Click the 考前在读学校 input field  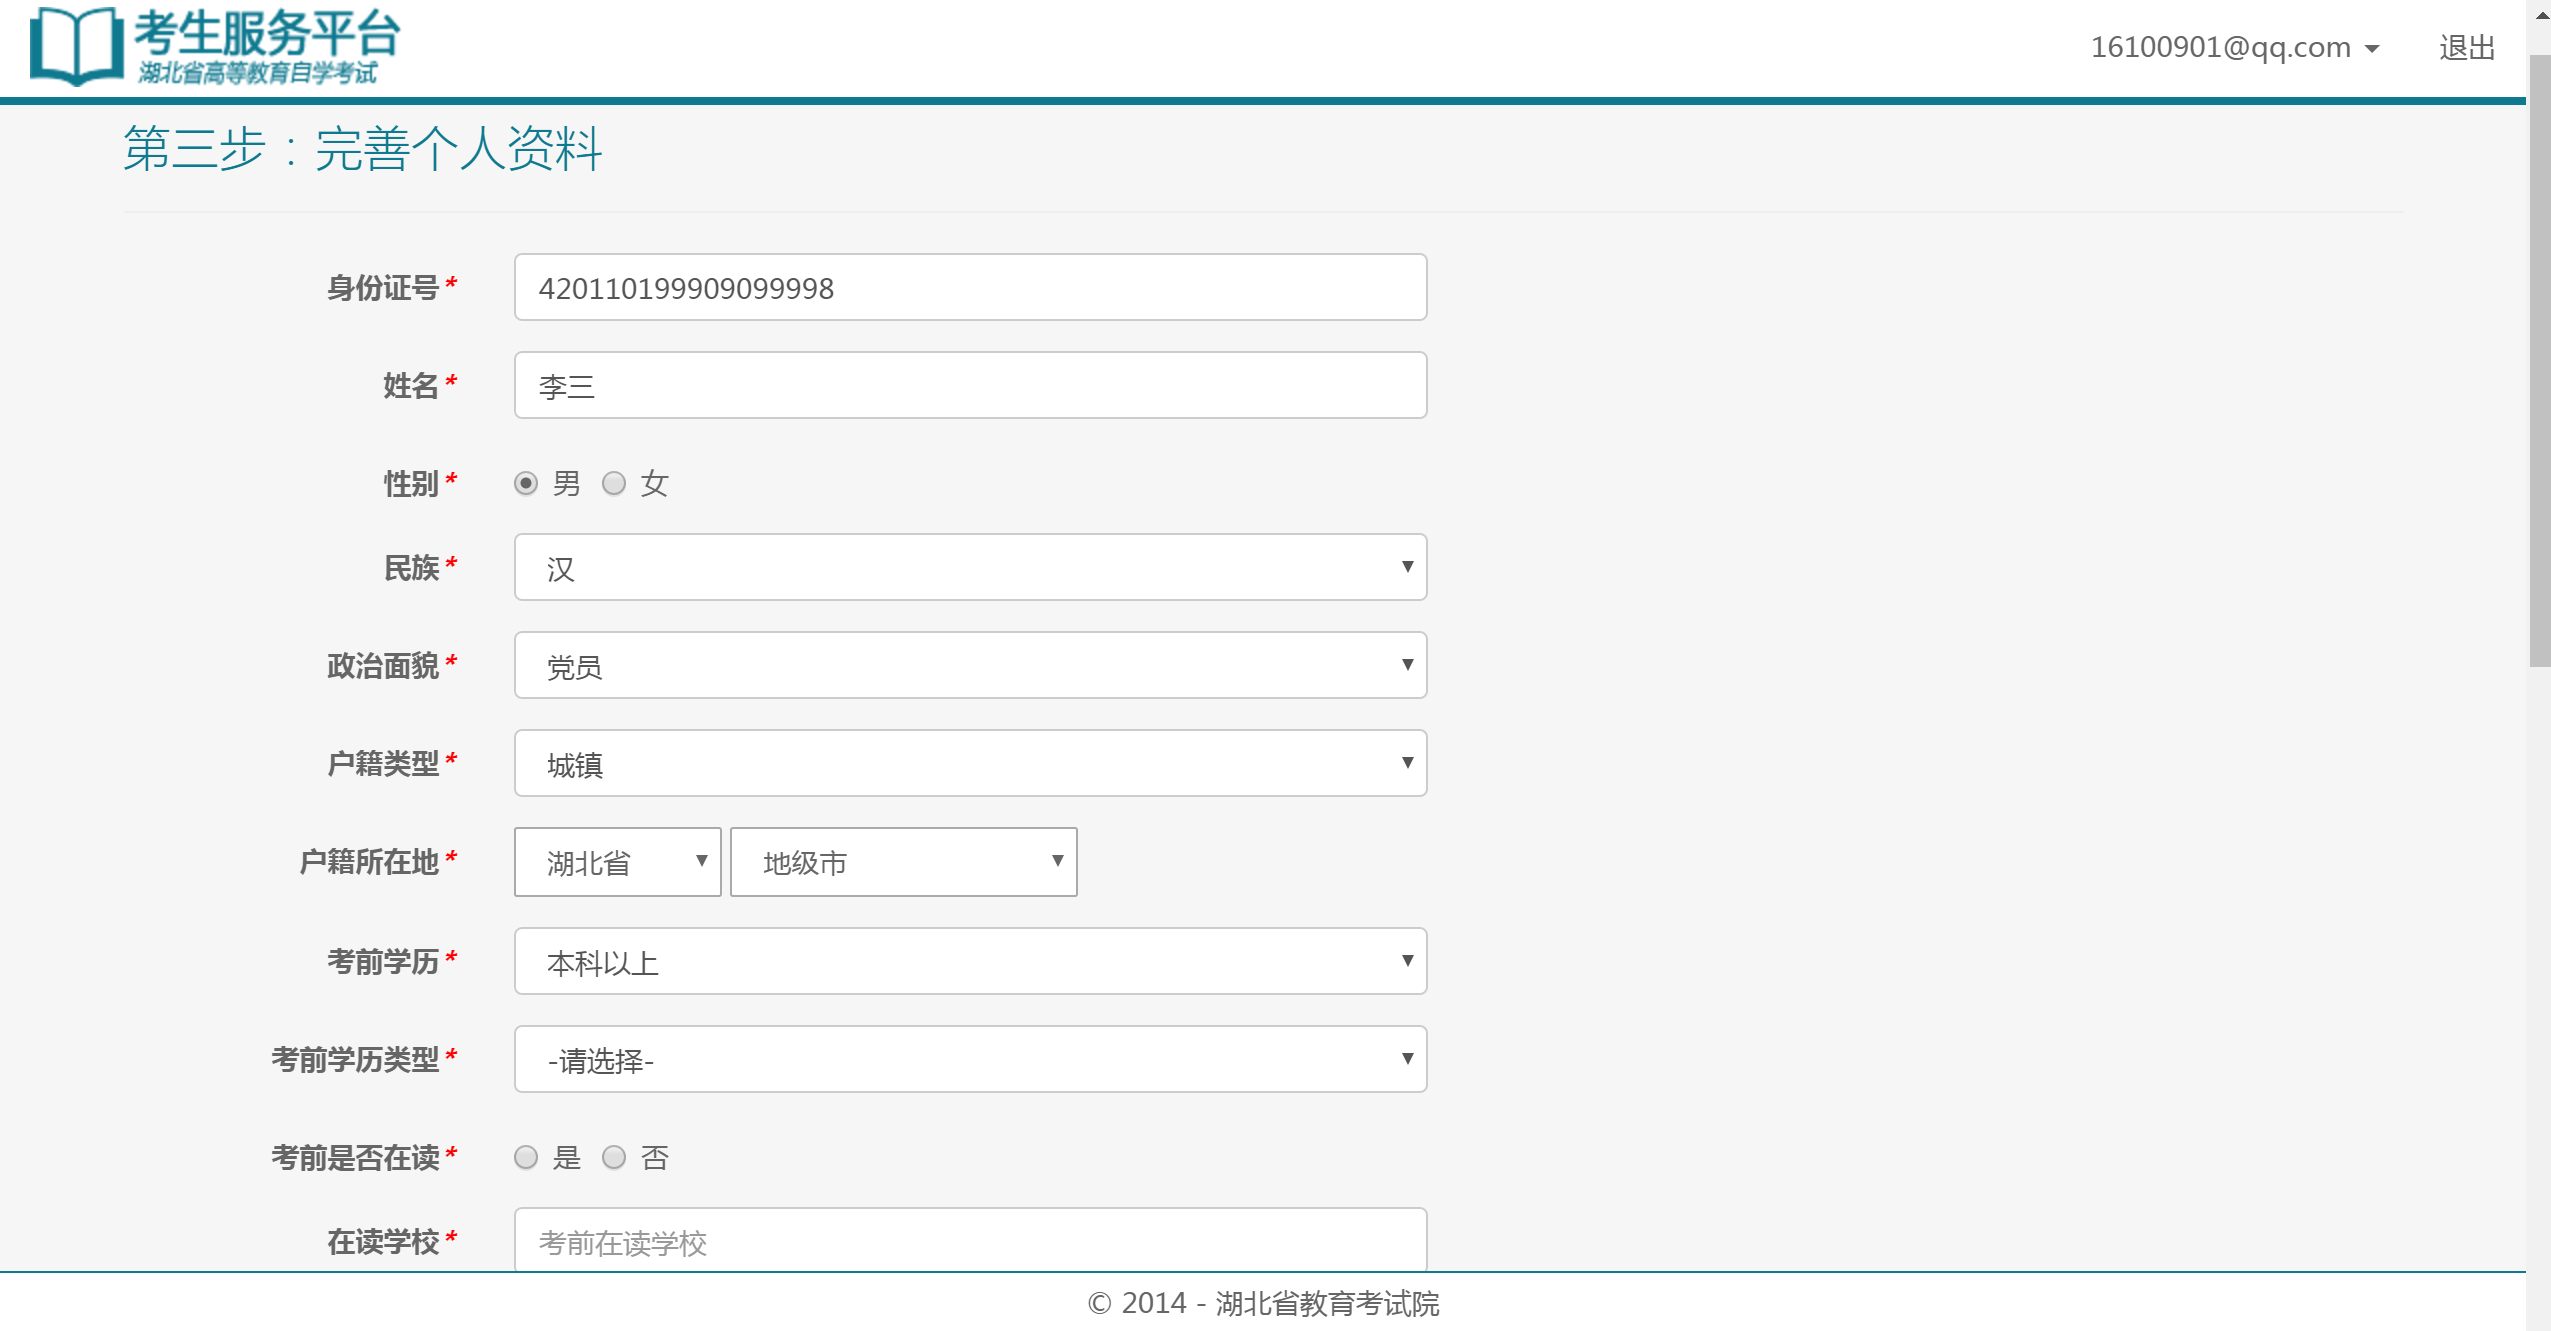(970, 1242)
